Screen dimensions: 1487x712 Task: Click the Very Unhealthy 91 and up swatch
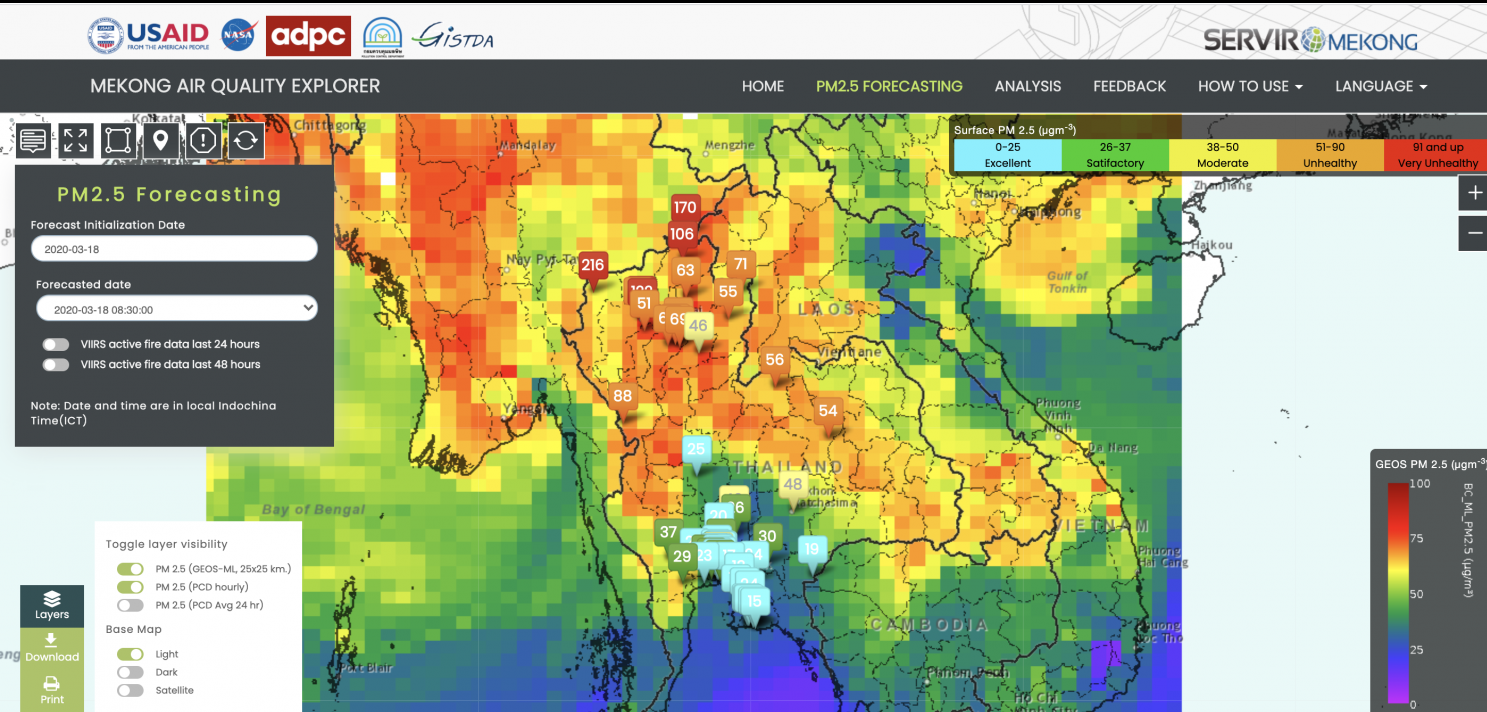1436,155
